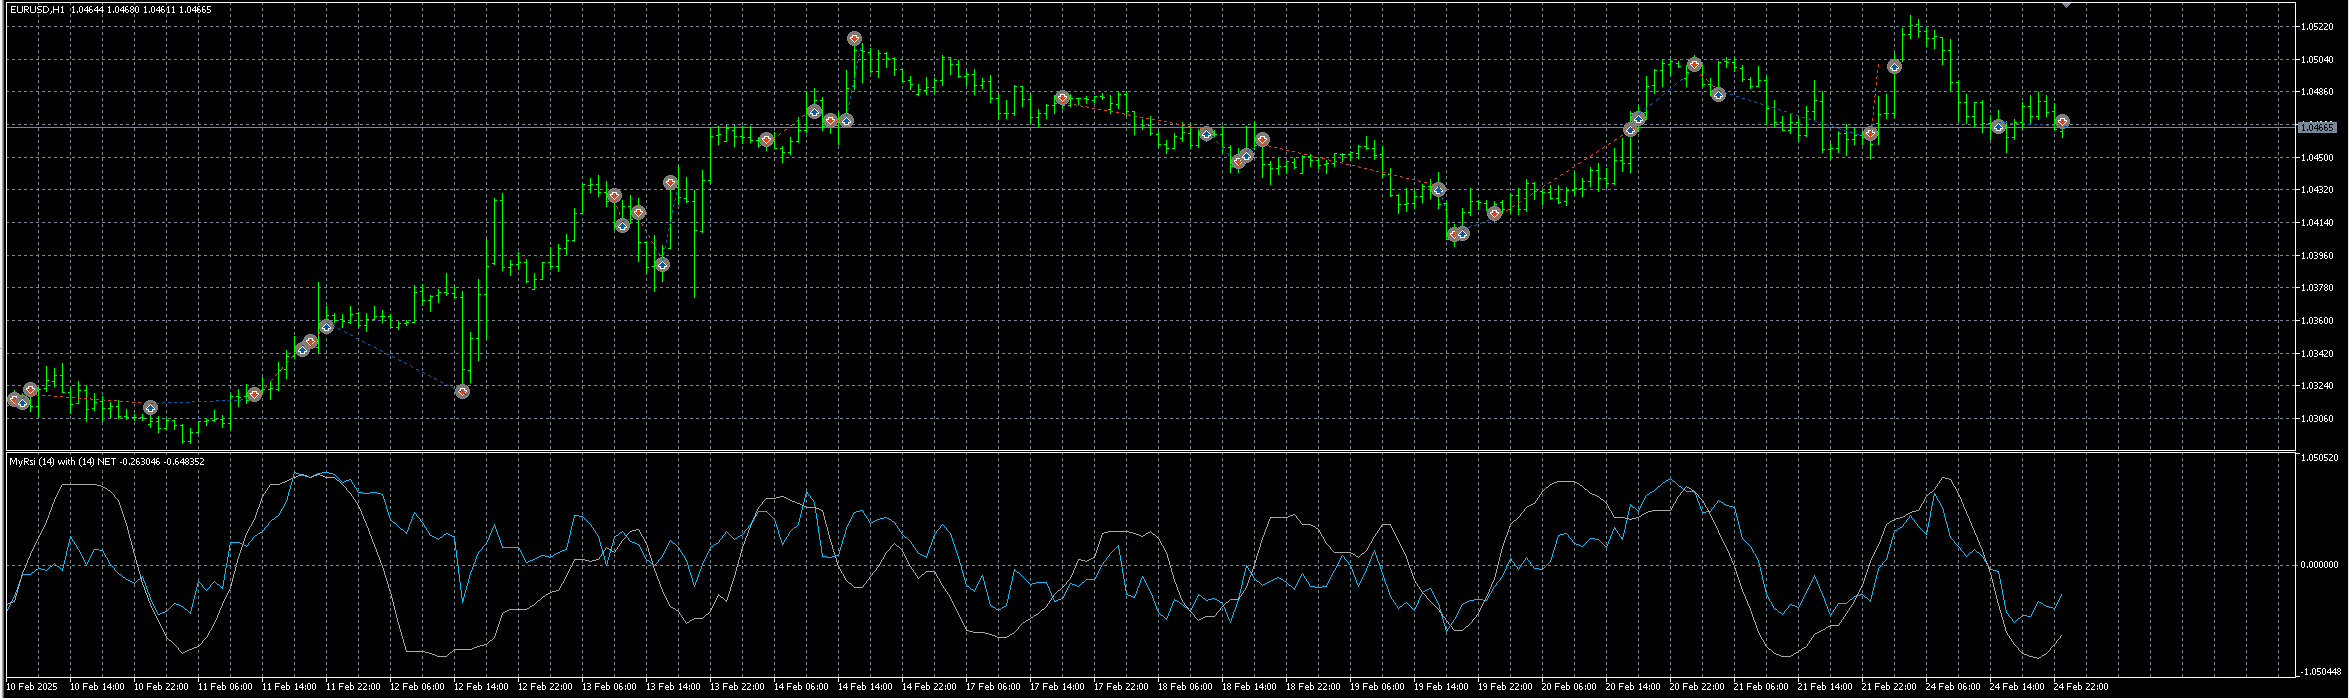Select the red marker ending the long blue dotted line
Viewport: 2349px width, 698px height.
point(462,391)
